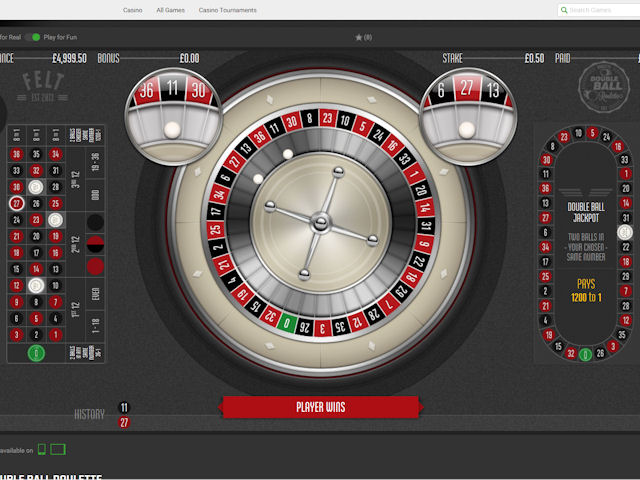Click right ball zoom showing 6 27 13
This screenshot has height=480, width=640.
tap(468, 117)
